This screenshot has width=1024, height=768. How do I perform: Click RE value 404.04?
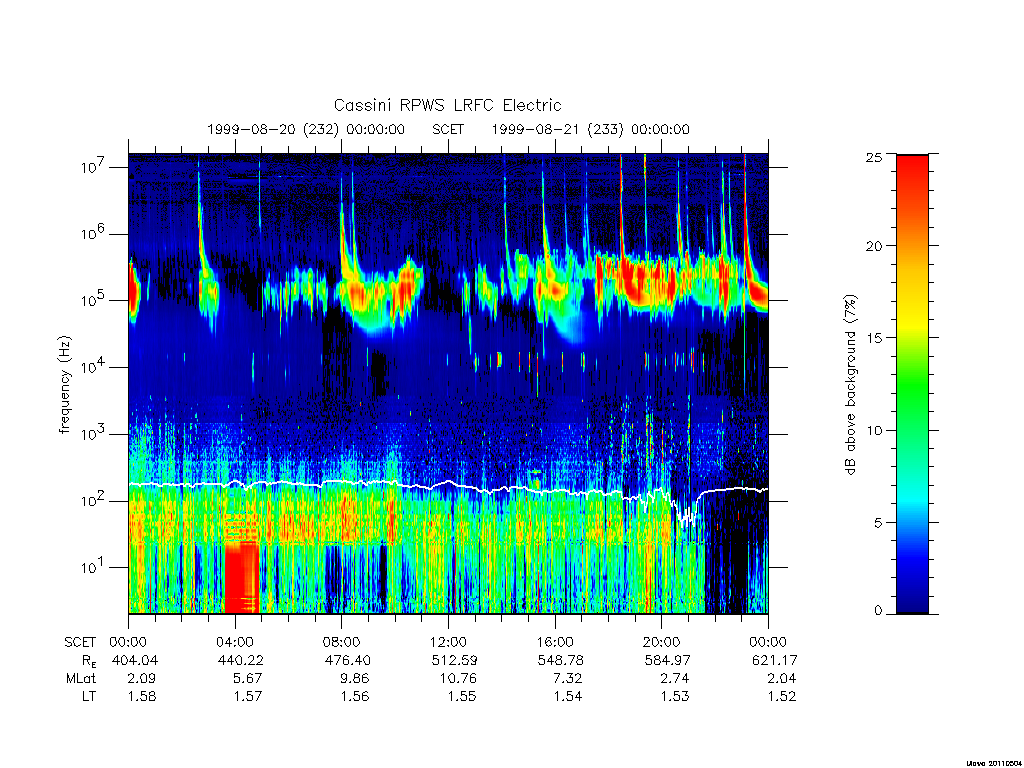point(135,660)
